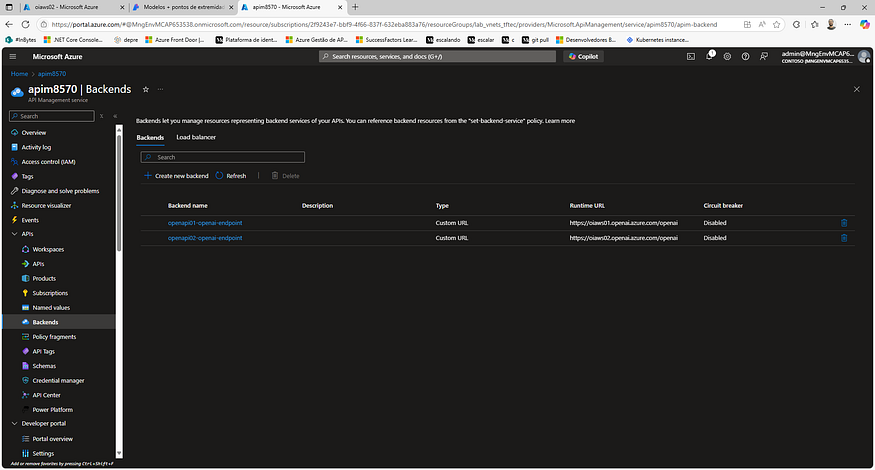Click the backends Search box
This screenshot has width=875, height=470.
tap(223, 157)
